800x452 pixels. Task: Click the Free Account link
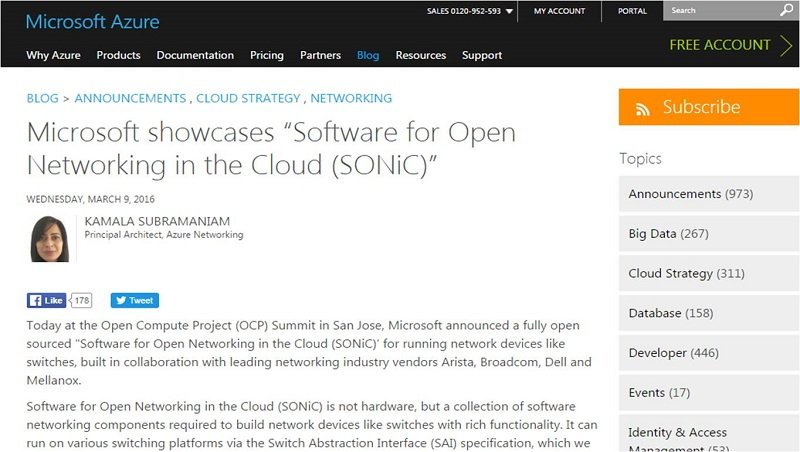719,45
